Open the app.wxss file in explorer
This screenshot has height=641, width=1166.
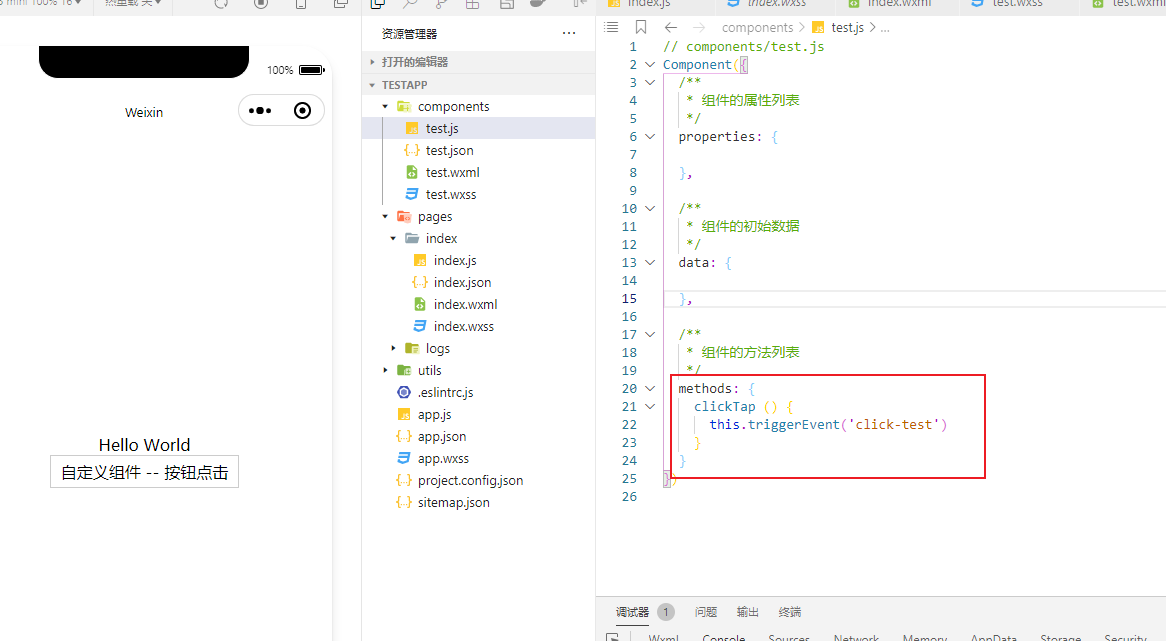pos(443,458)
